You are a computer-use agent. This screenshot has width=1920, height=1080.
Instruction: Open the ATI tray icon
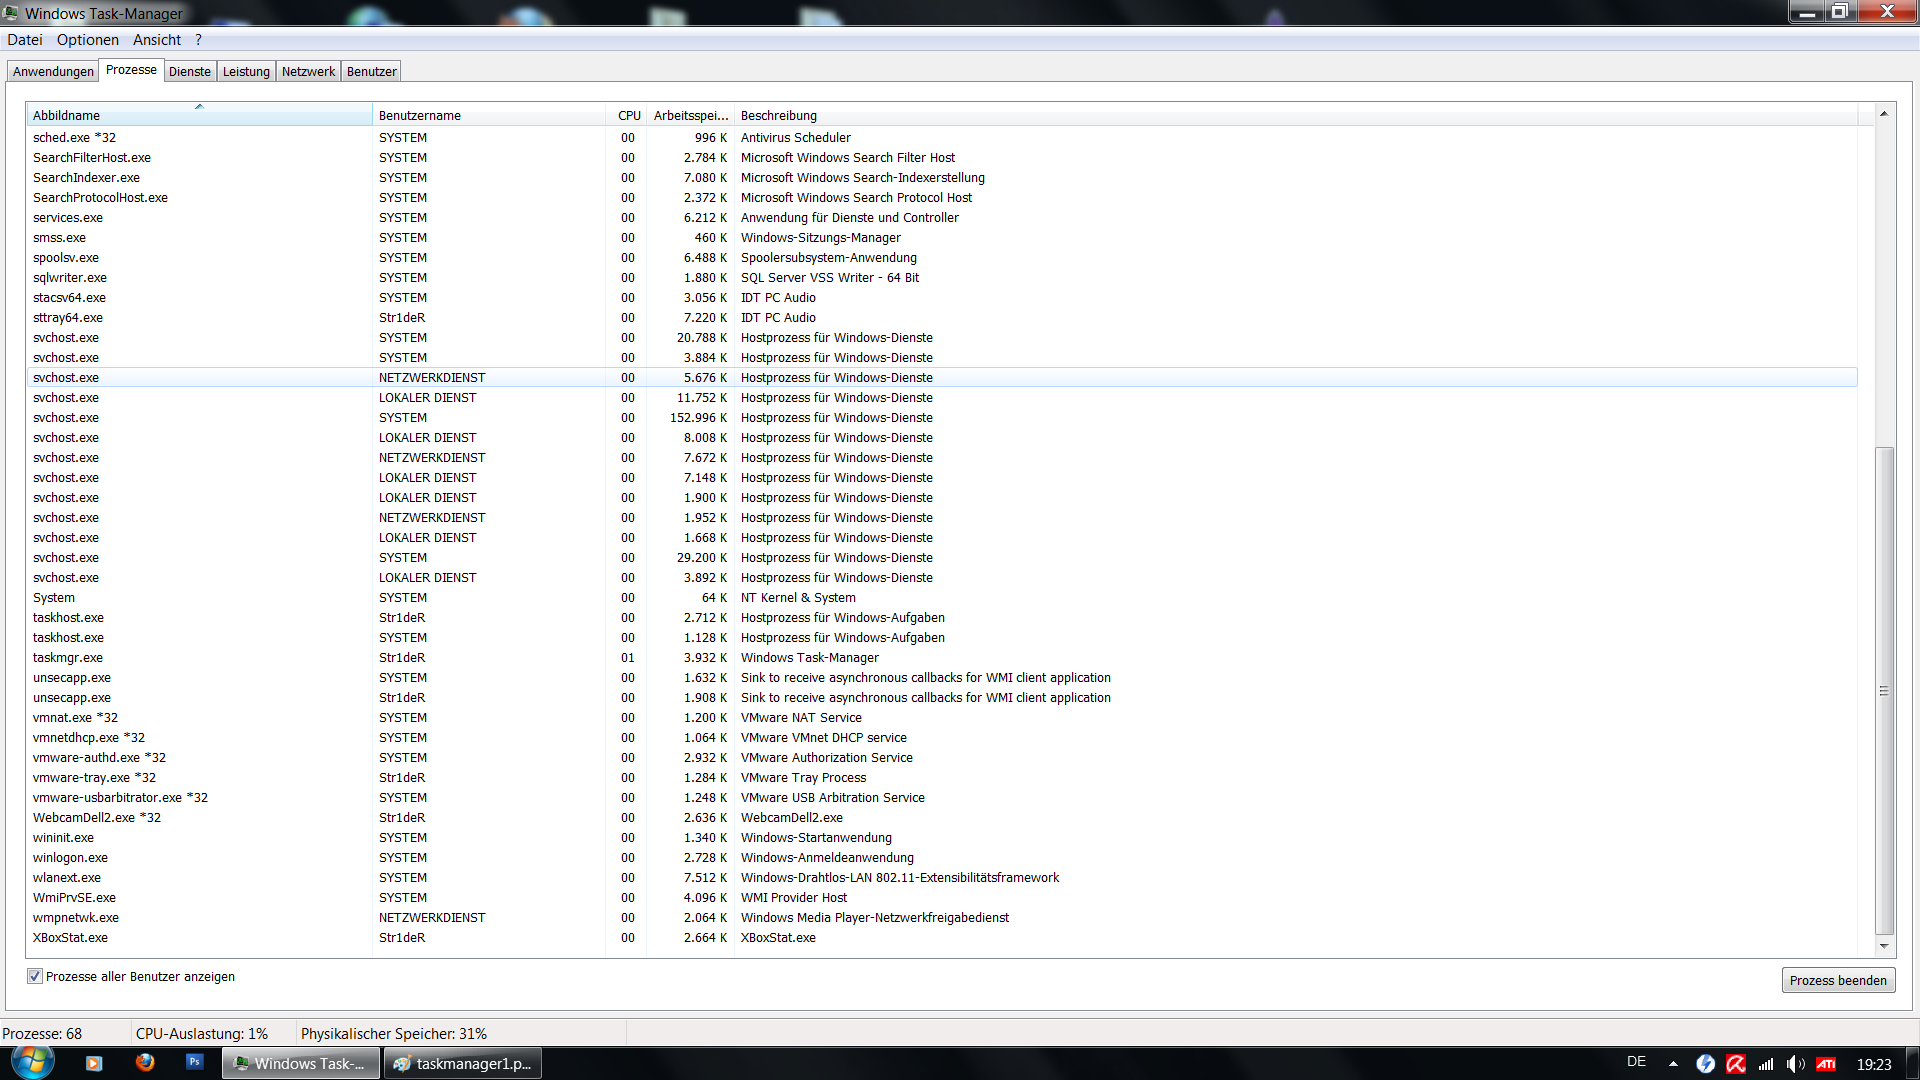click(x=1826, y=1064)
